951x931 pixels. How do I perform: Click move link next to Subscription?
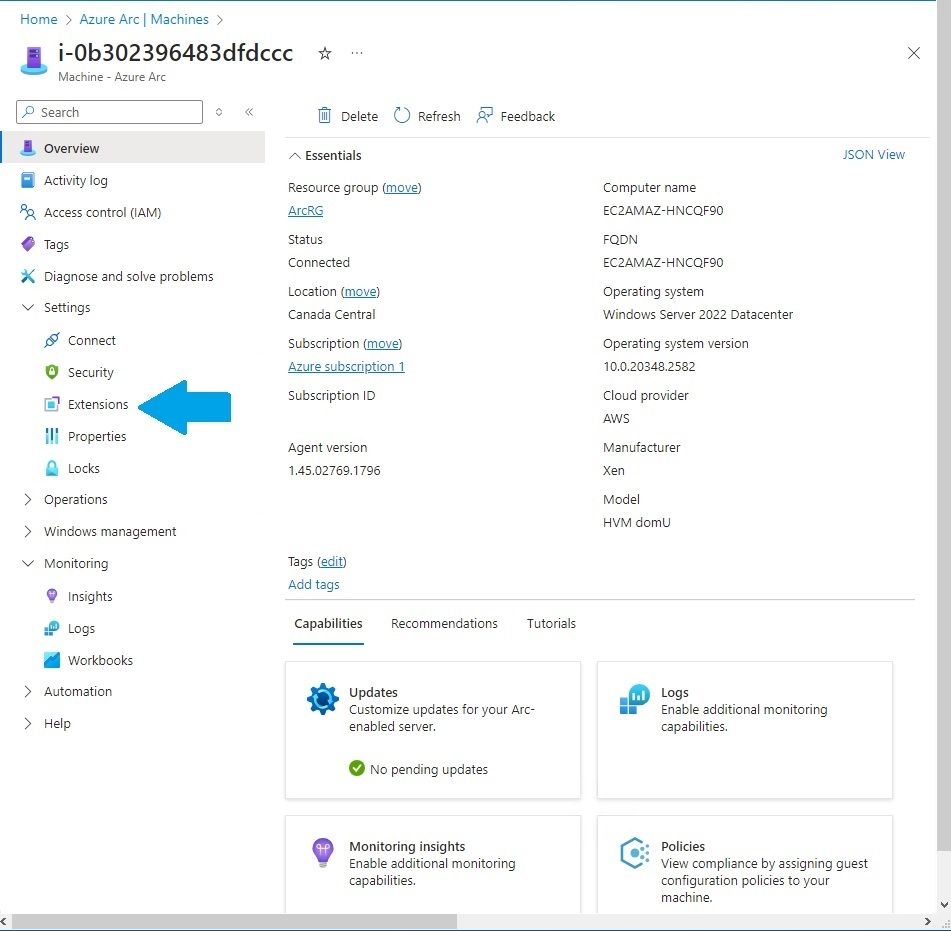pyautogui.click(x=383, y=344)
